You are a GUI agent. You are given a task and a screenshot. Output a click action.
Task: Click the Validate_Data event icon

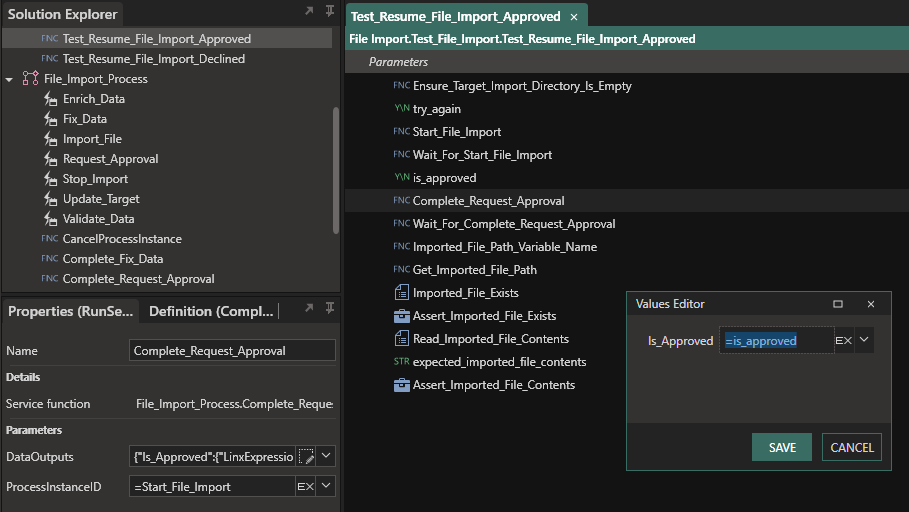[x=50, y=219]
